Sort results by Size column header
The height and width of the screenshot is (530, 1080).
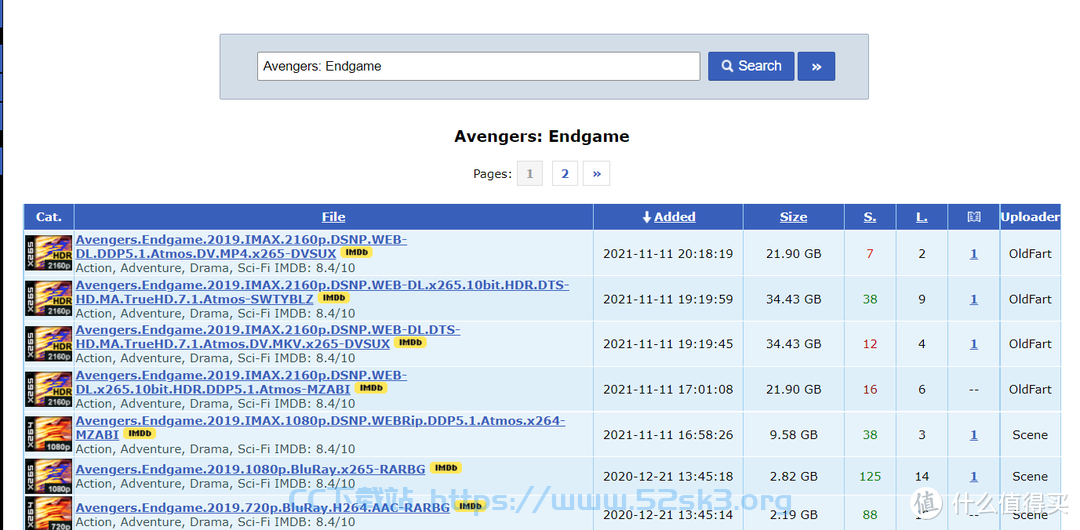click(x=793, y=217)
